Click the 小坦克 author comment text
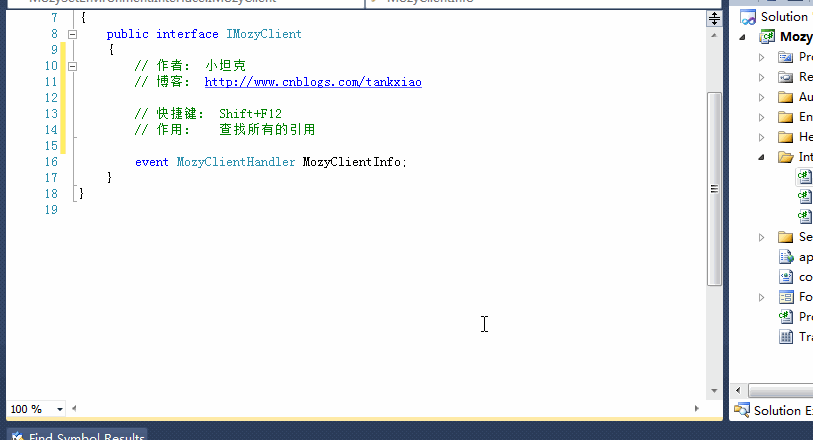 [x=226, y=66]
